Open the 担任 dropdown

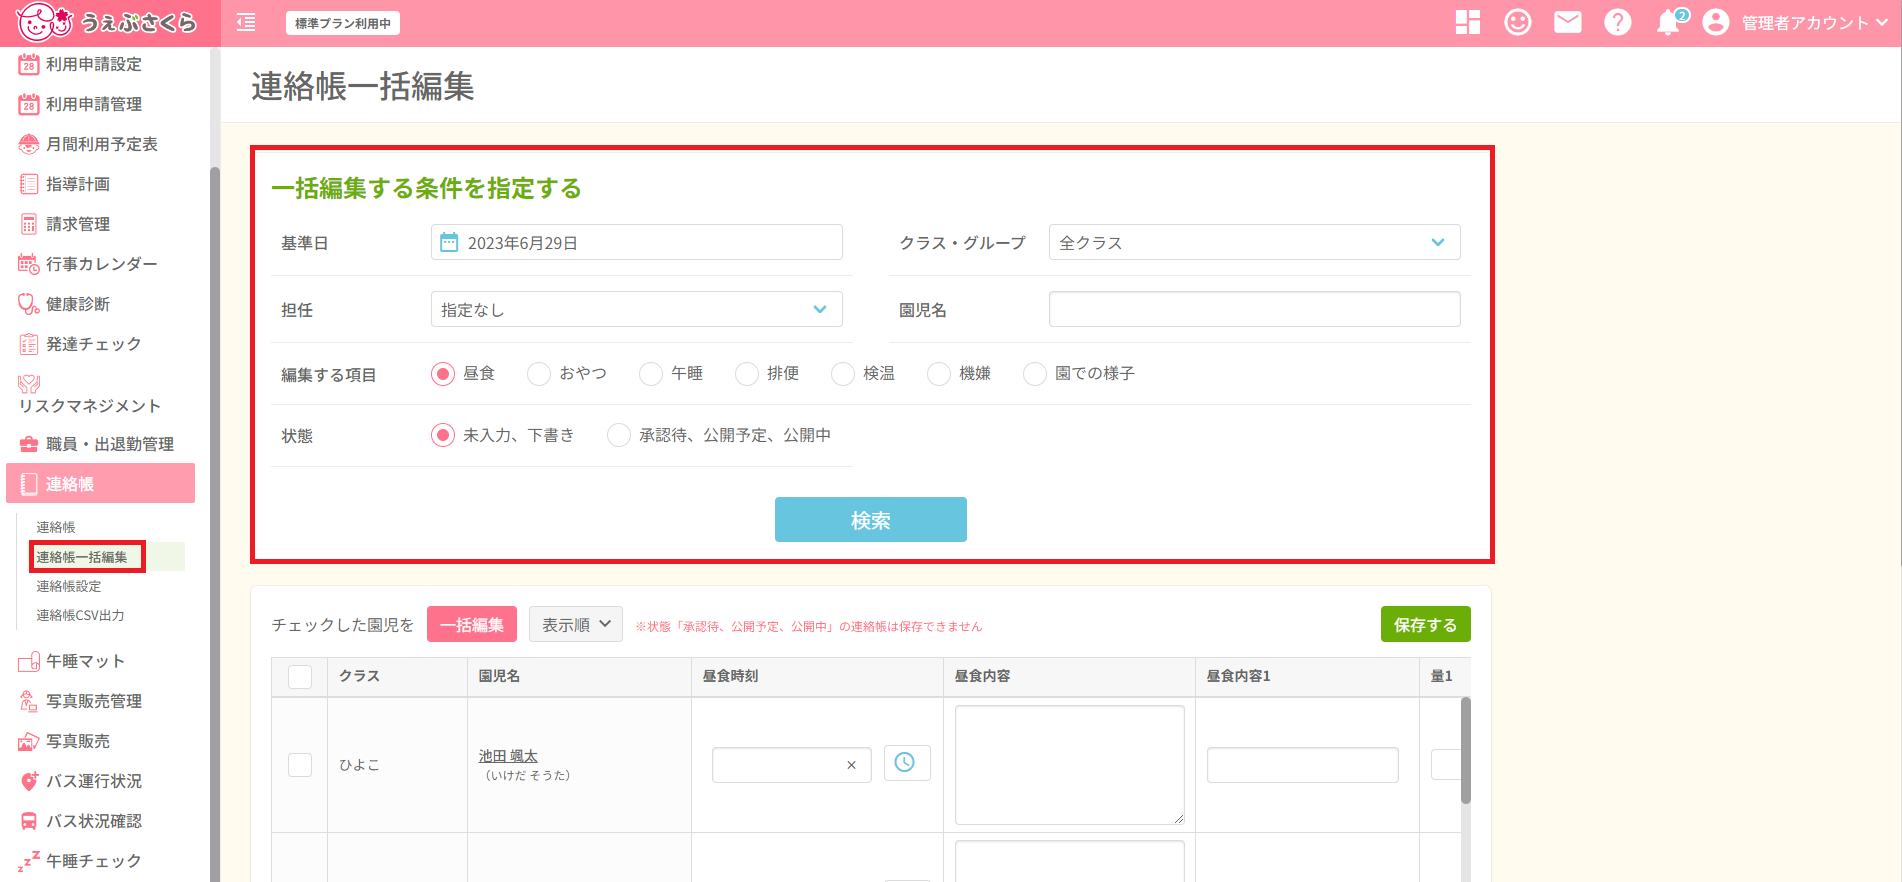pyautogui.click(x=636, y=309)
